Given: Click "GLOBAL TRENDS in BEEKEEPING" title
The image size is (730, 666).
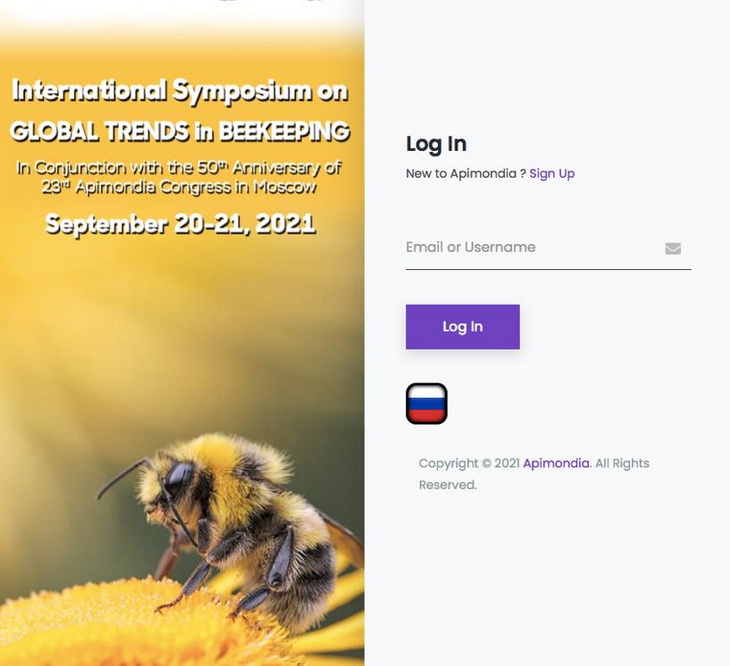Looking at the screenshot, I should click(x=180, y=131).
